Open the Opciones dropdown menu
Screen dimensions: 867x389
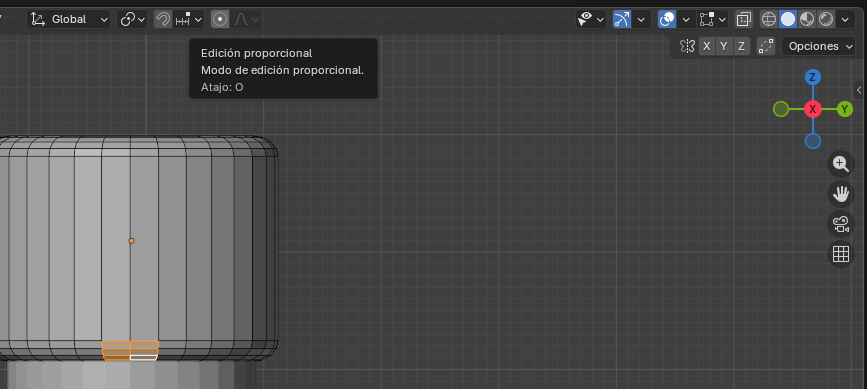(x=819, y=46)
